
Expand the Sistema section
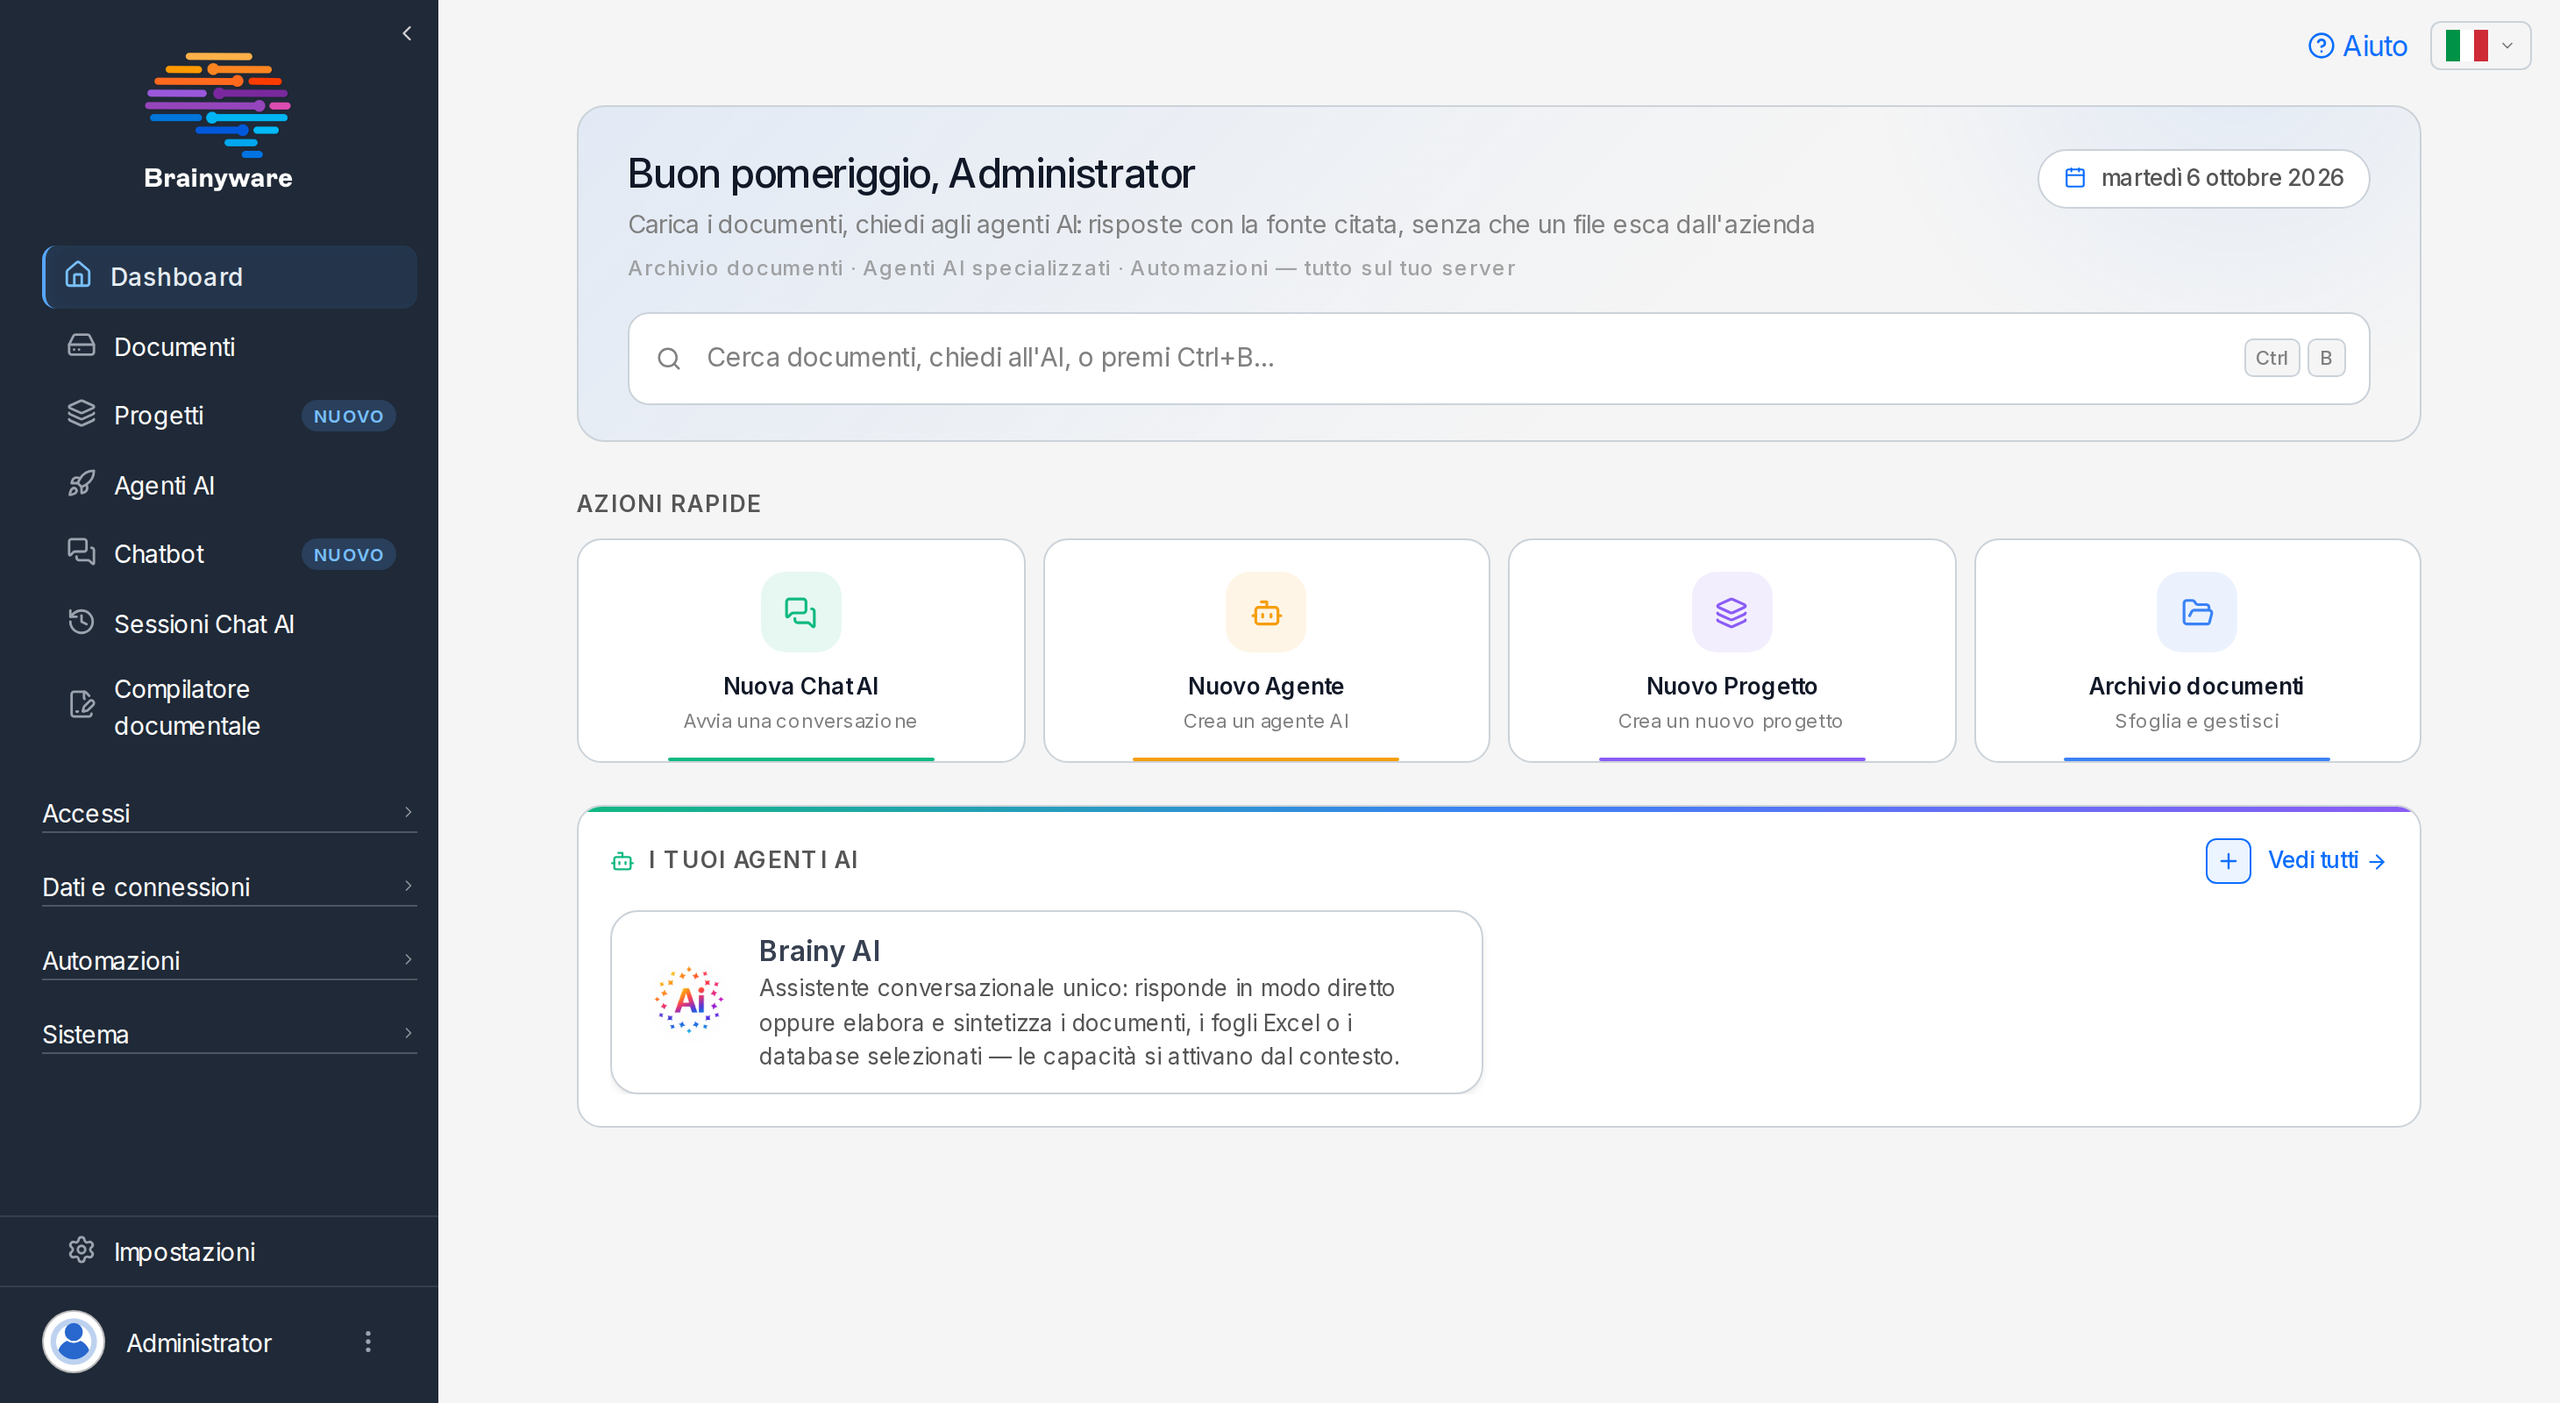click(229, 1034)
